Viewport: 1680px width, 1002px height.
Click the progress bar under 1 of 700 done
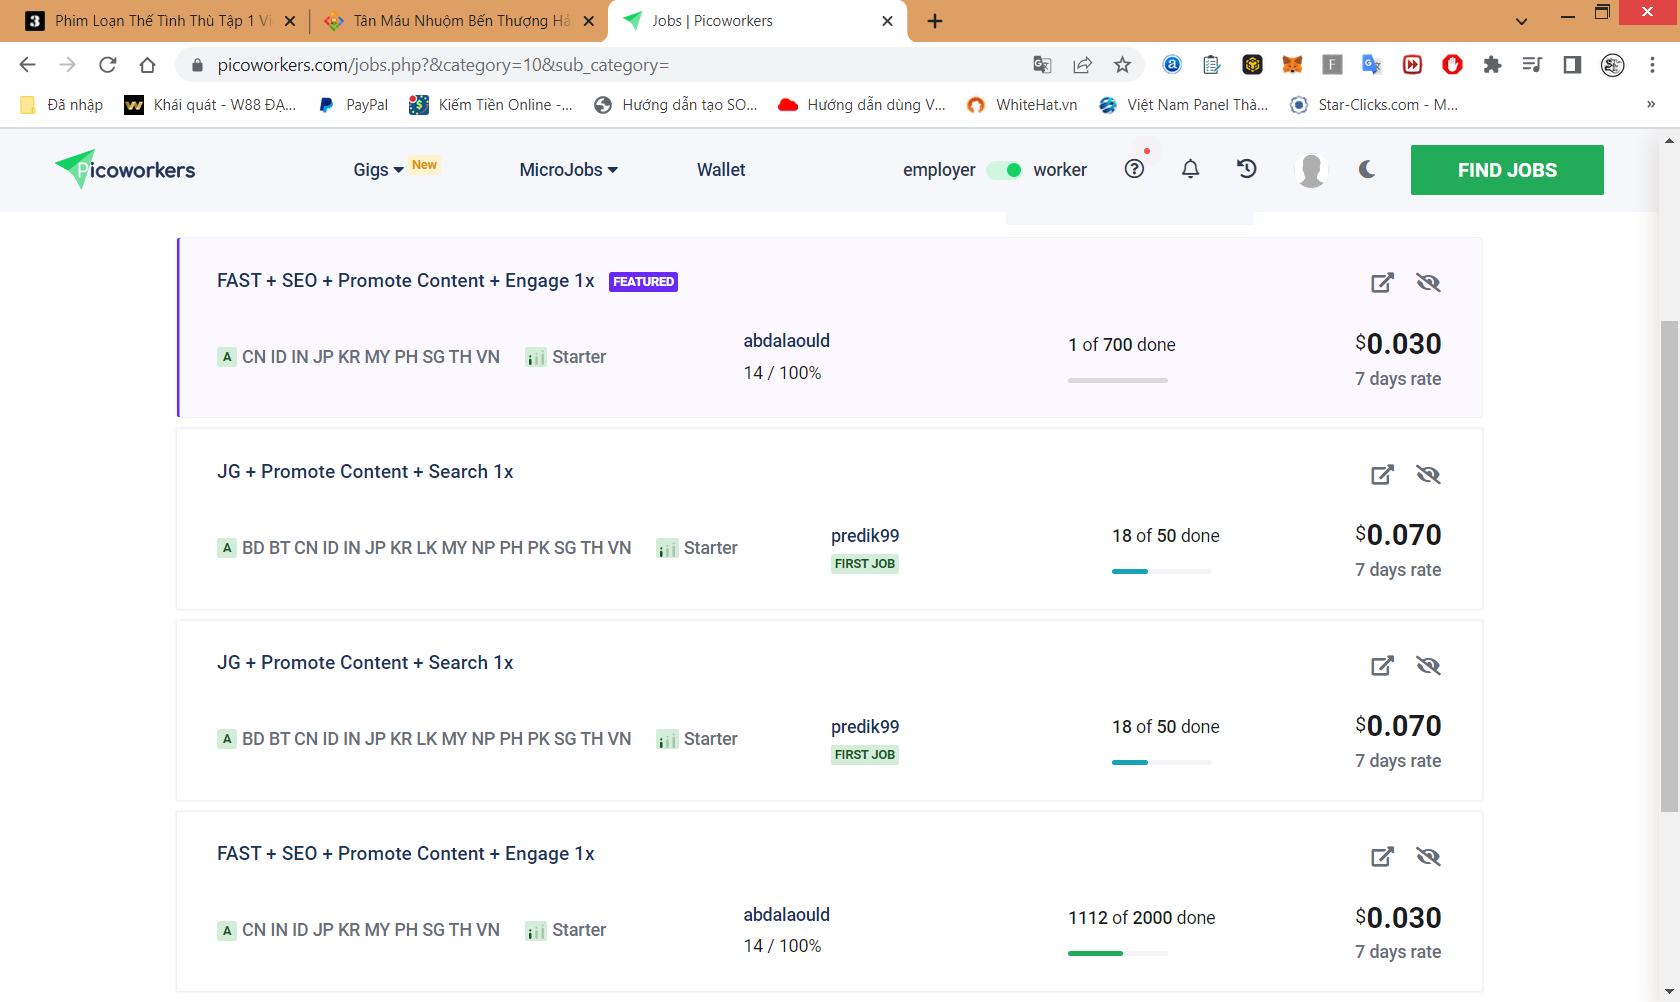pos(1118,380)
